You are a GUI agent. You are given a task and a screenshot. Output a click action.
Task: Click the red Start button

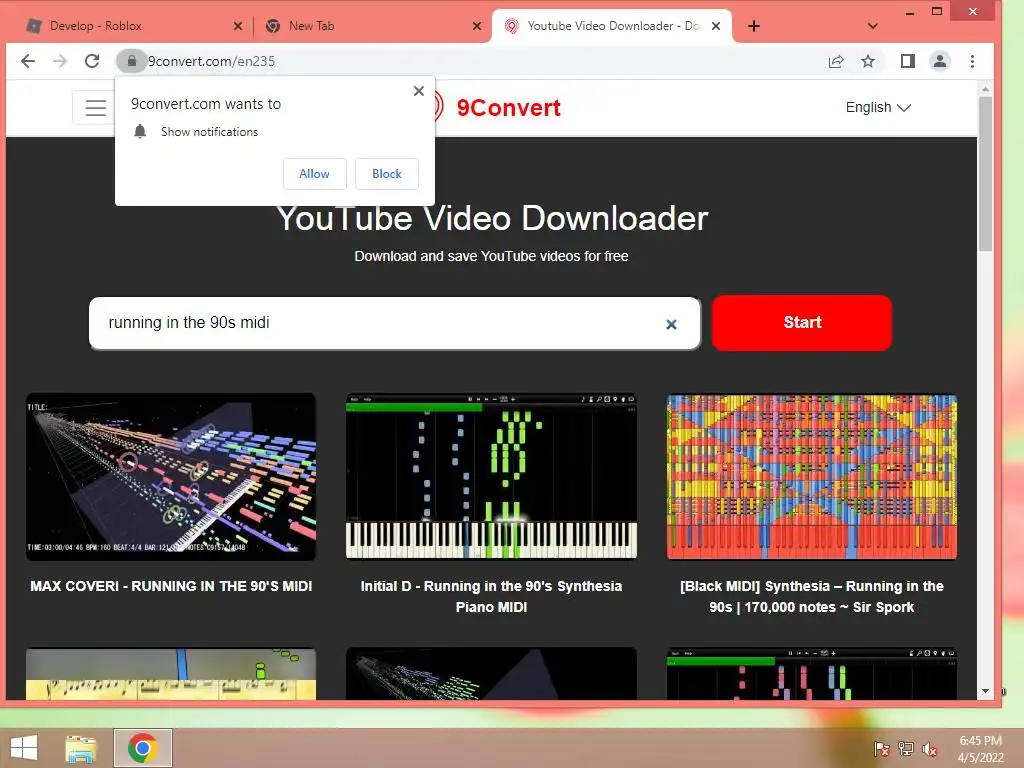coord(802,323)
